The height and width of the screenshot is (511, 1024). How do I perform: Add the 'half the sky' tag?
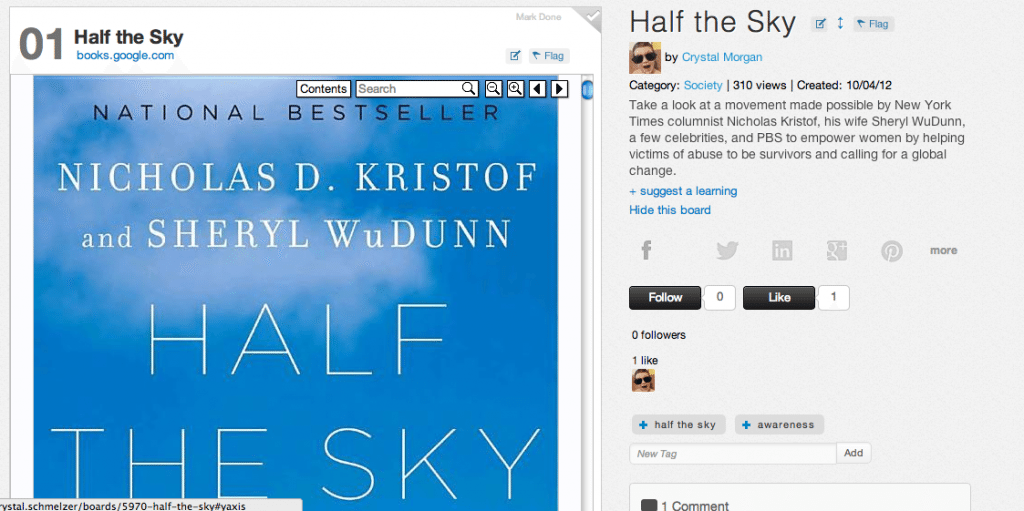point(677,425)
